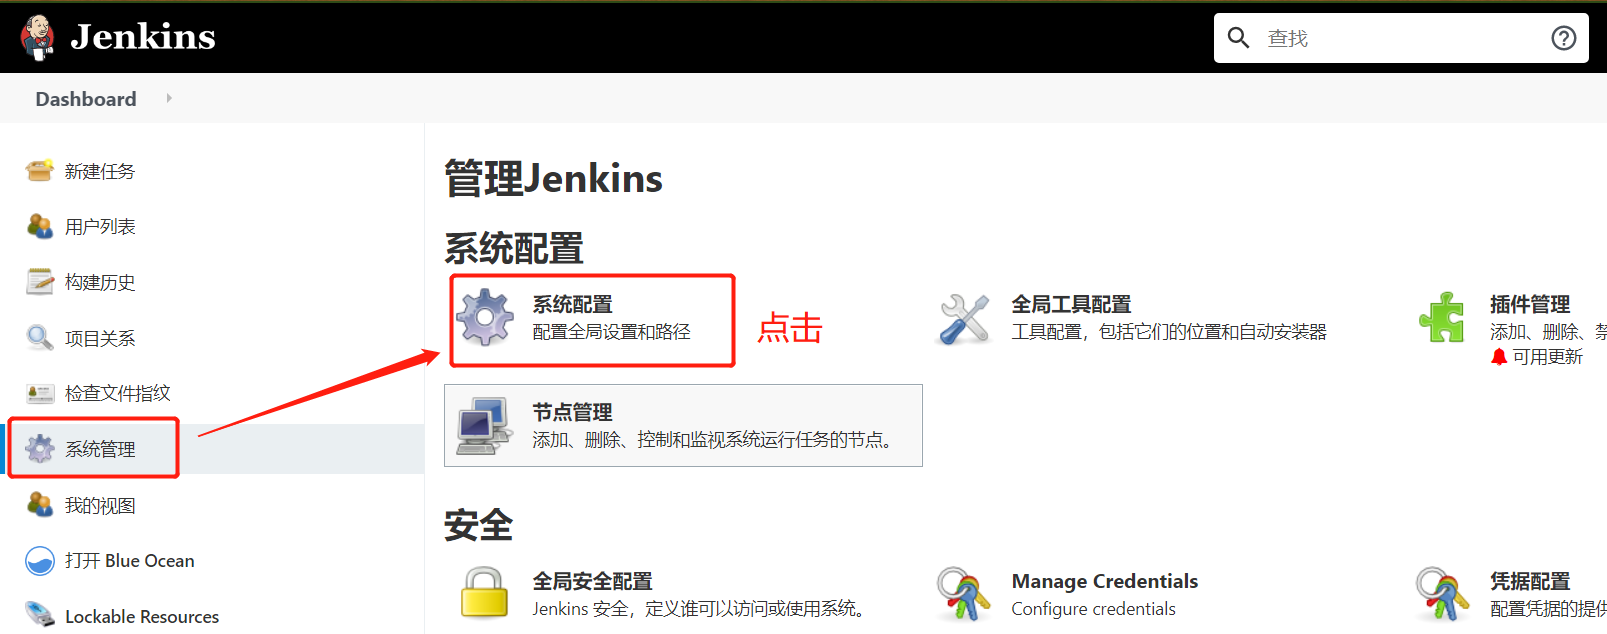This screenshot has height=634, width=1607.
Task: Click the Manage Credentials keys icon
Action: click(x=964, y=594)
